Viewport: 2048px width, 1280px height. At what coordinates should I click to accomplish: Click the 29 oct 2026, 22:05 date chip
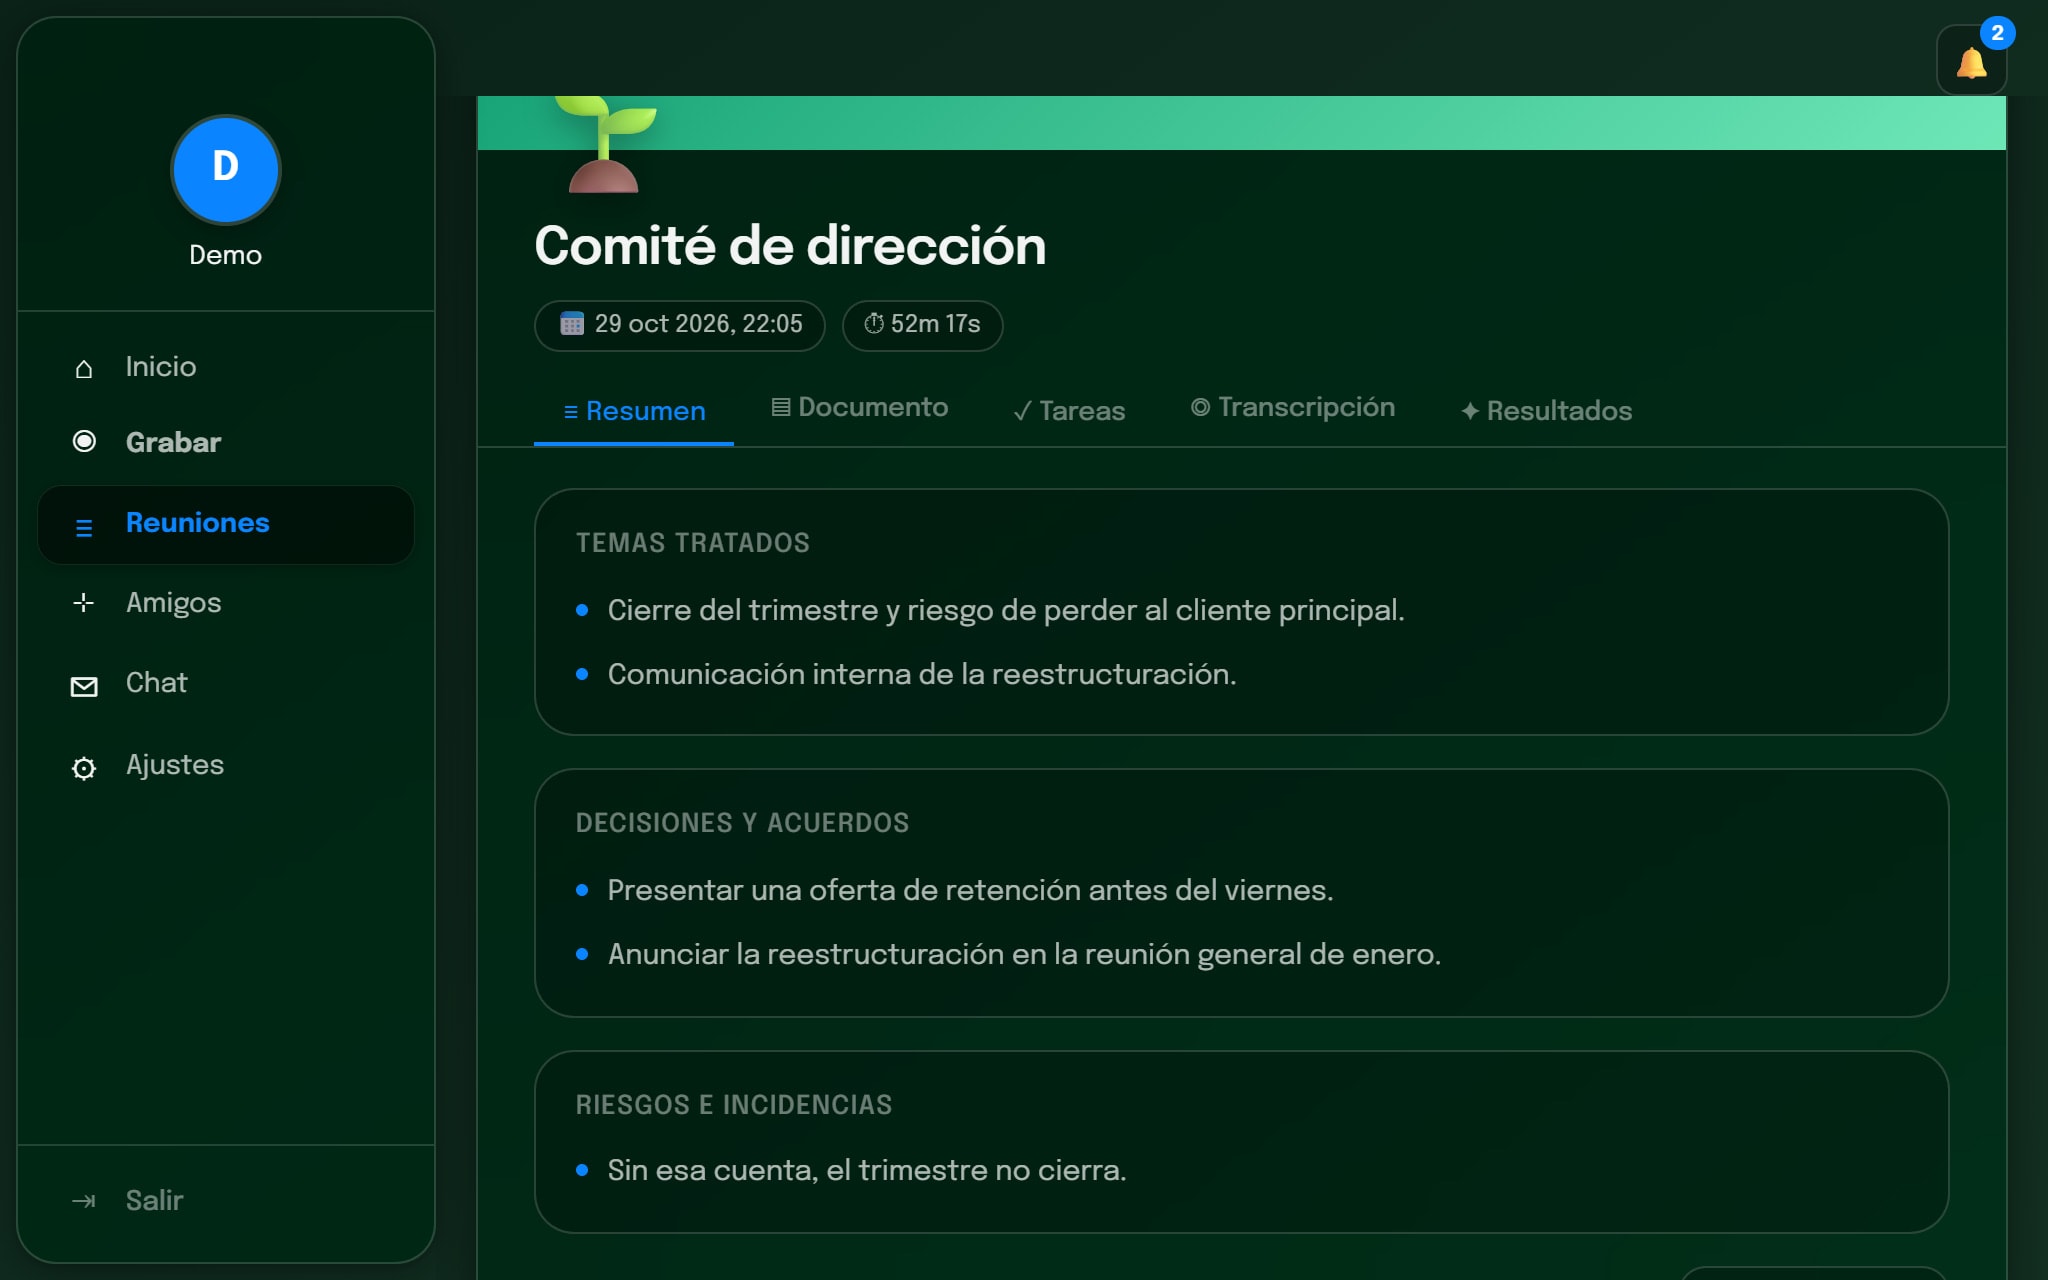point(680,325)
